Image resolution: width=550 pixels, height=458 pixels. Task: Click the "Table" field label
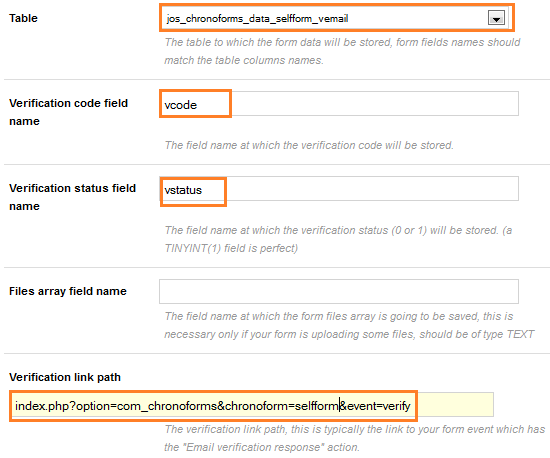coord(23,18)
